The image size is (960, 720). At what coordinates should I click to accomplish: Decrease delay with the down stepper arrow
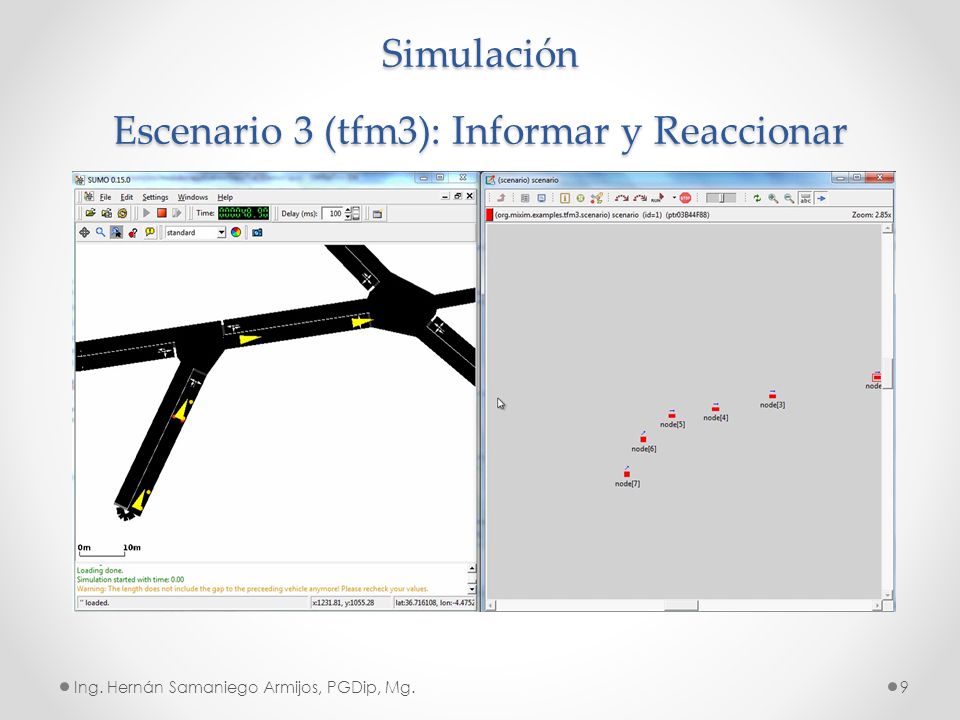pos(348,217)
